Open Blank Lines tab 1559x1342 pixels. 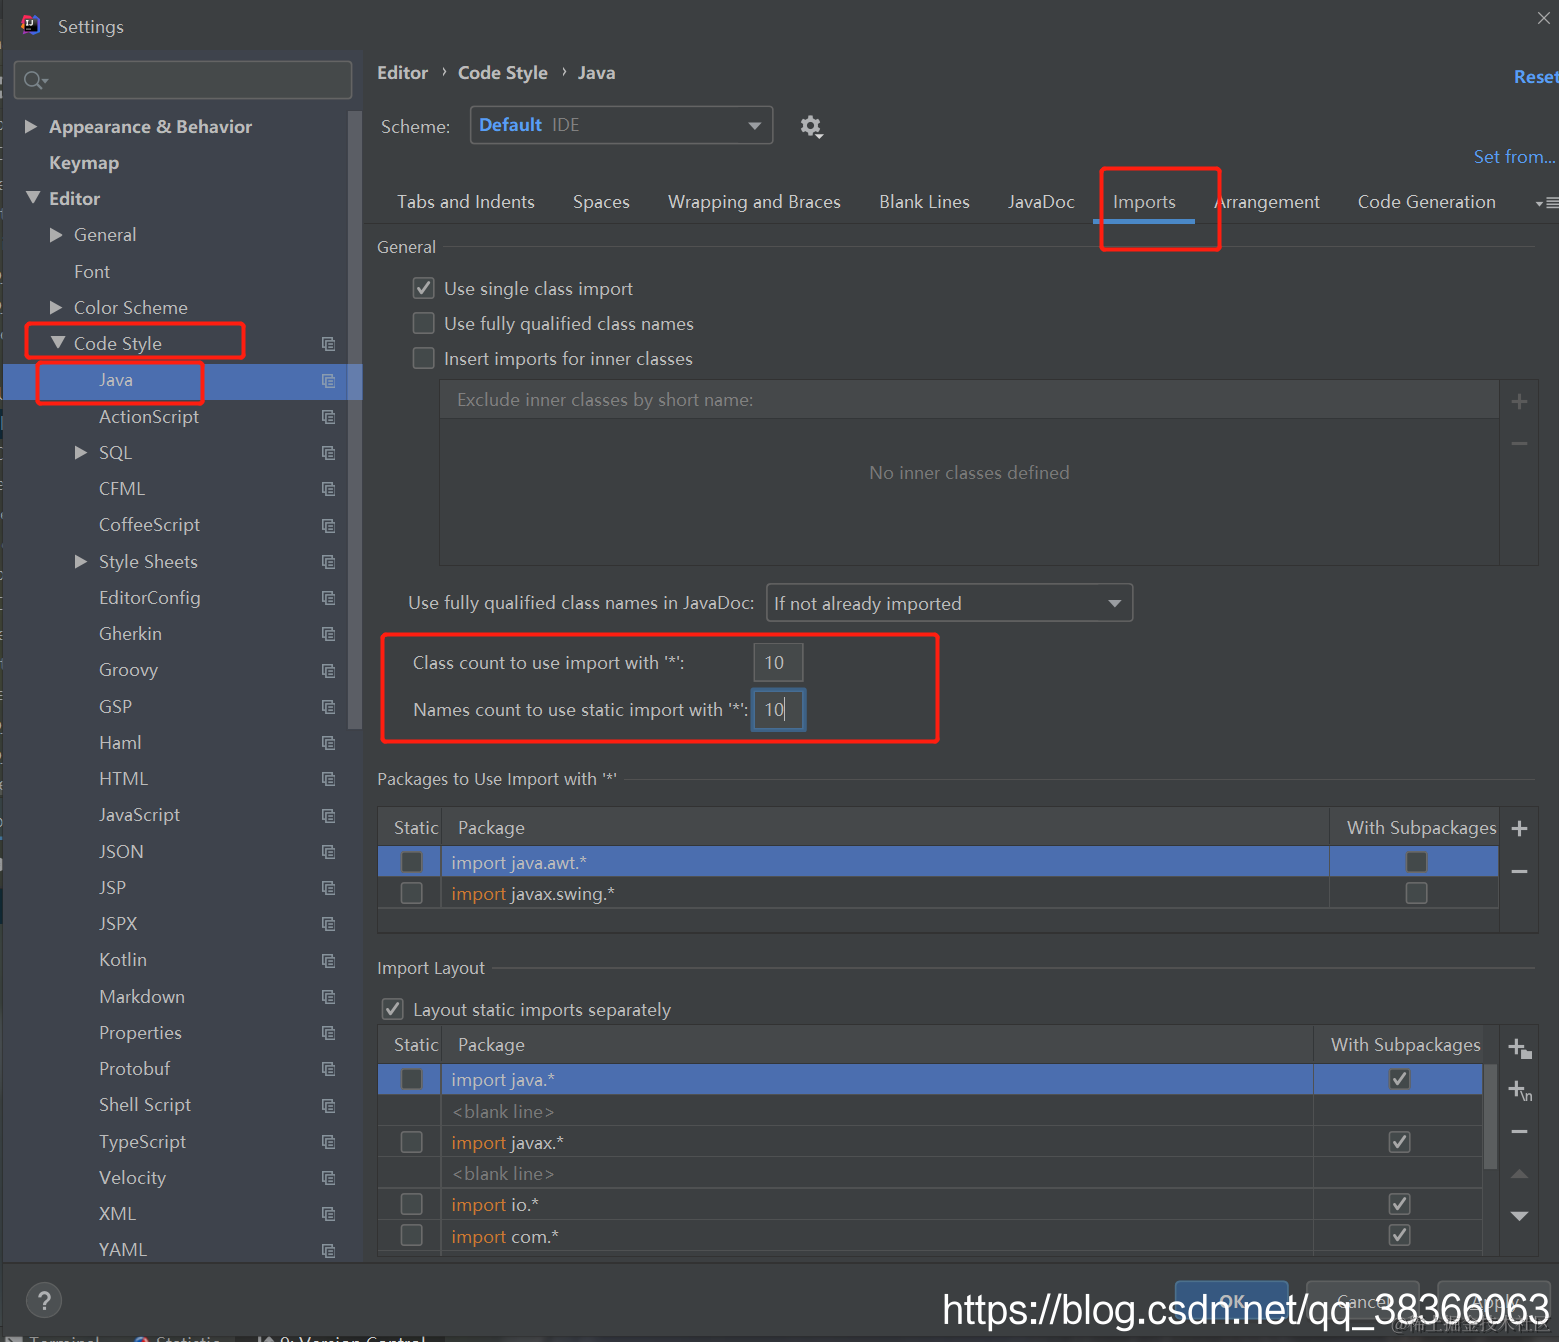coord(924,202)
